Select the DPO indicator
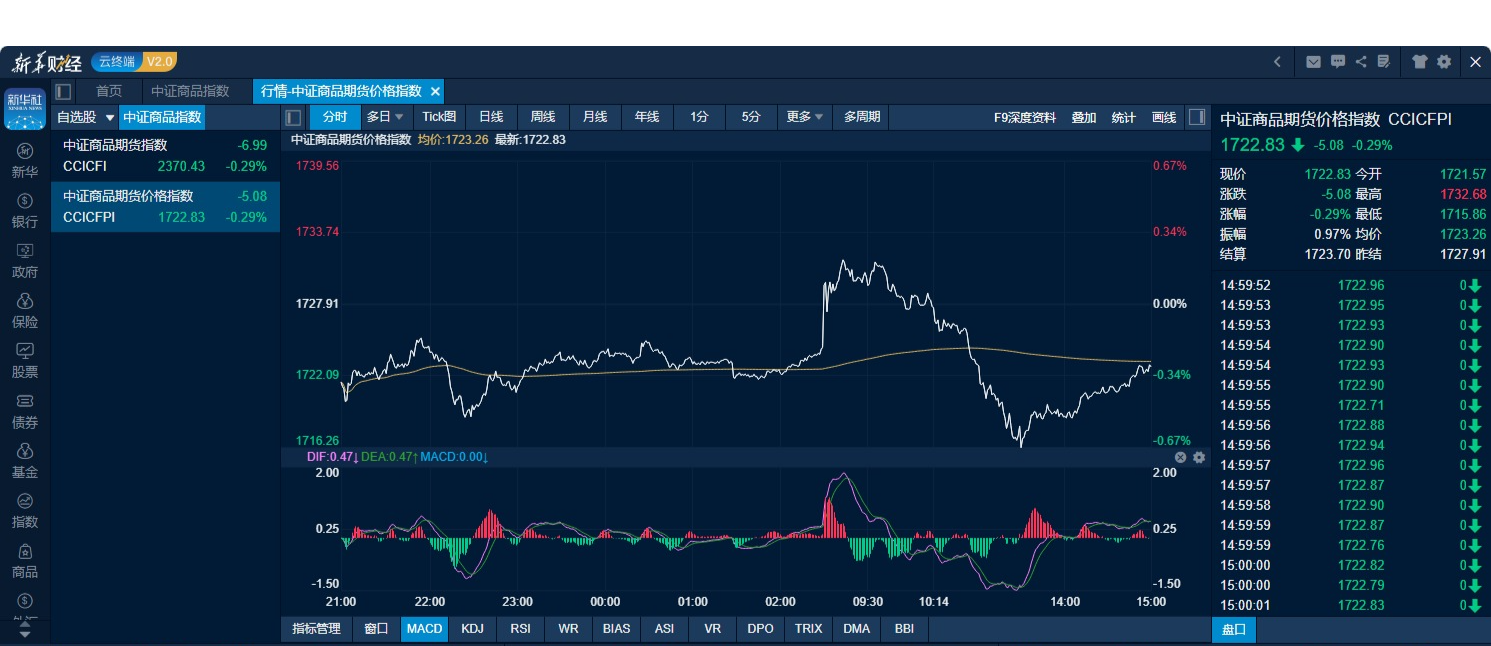Screen dimensions: 1491x646 pyautogui.click(x=760, y=629)
